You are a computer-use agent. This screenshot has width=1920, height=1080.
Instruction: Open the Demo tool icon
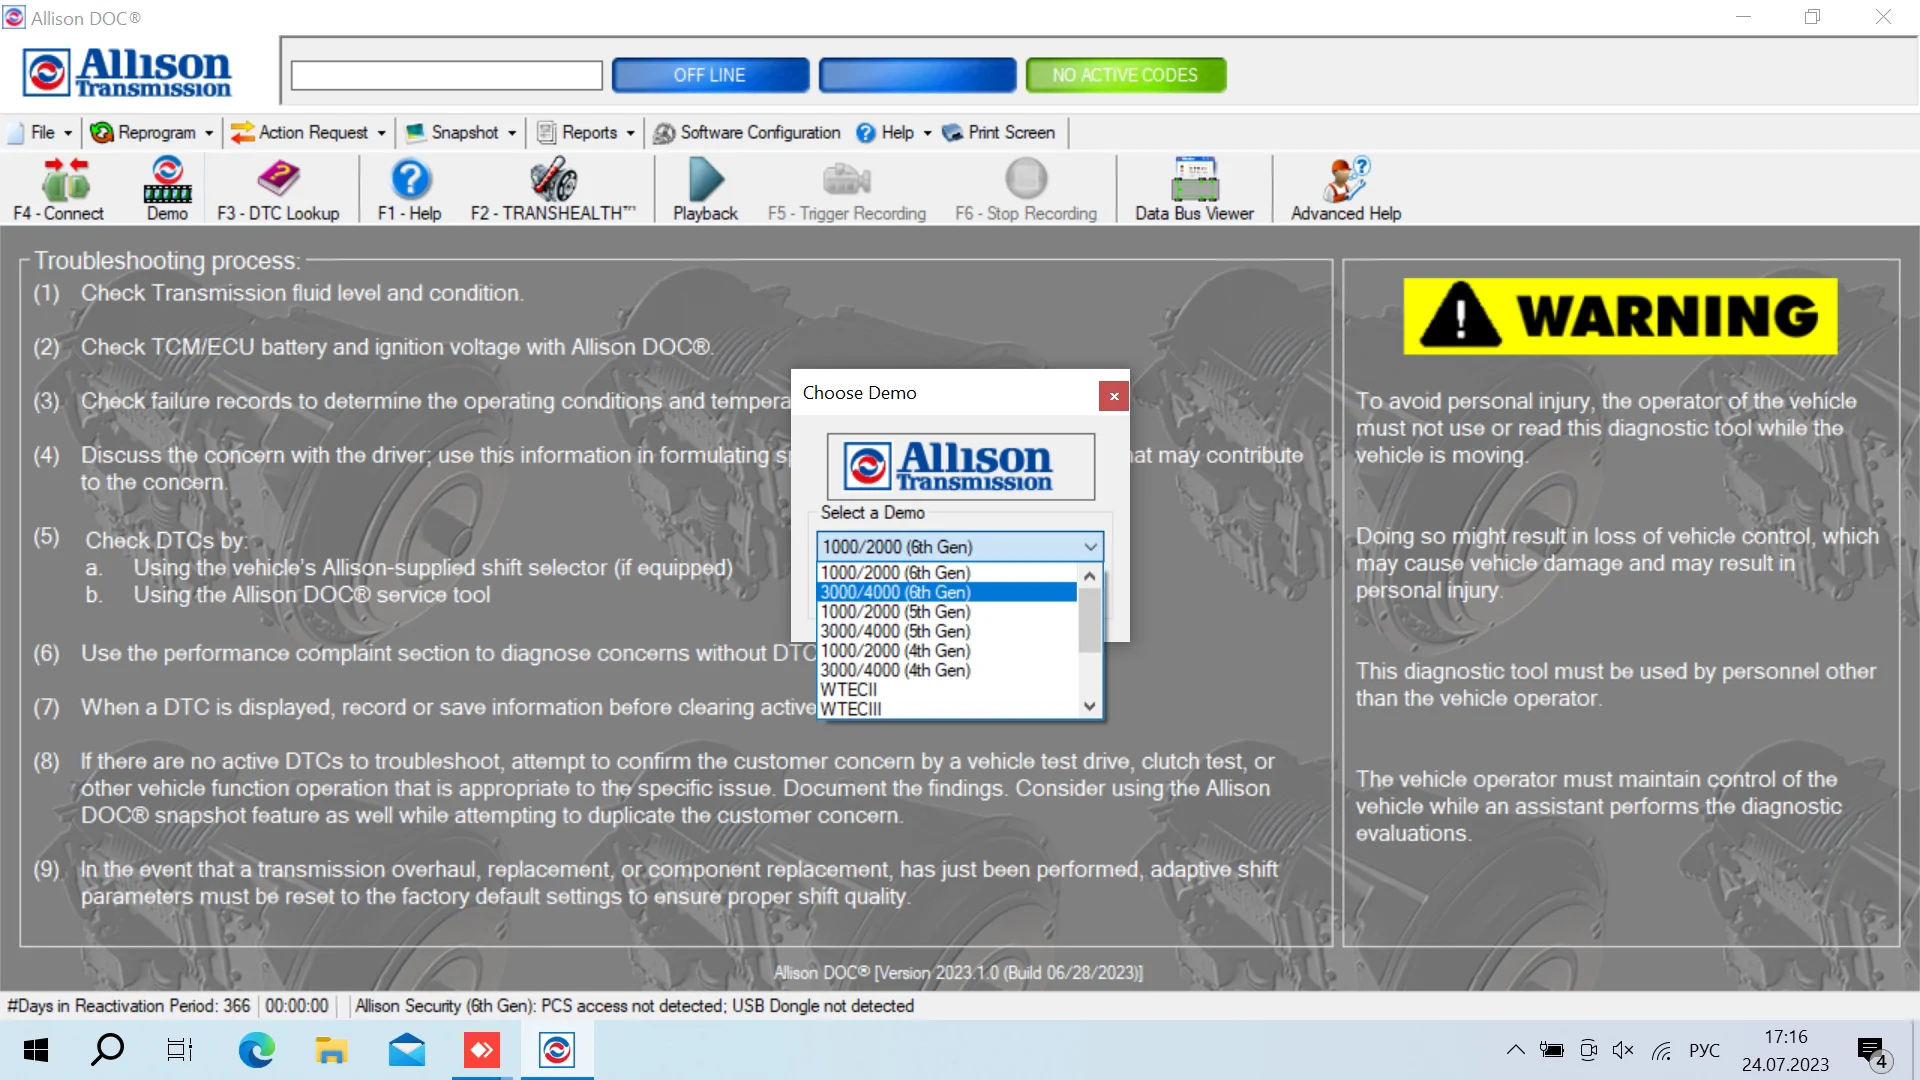coord(165,185)
